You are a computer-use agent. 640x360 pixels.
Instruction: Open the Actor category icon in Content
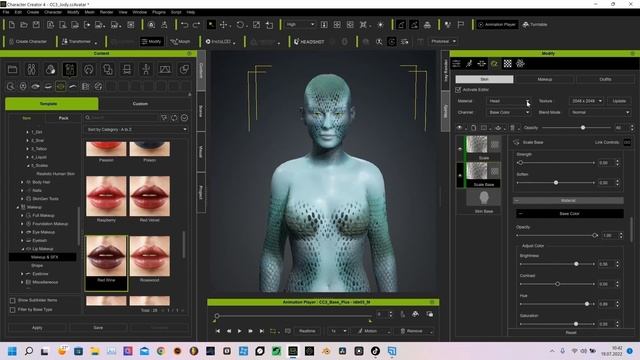(x=31, y=69)
